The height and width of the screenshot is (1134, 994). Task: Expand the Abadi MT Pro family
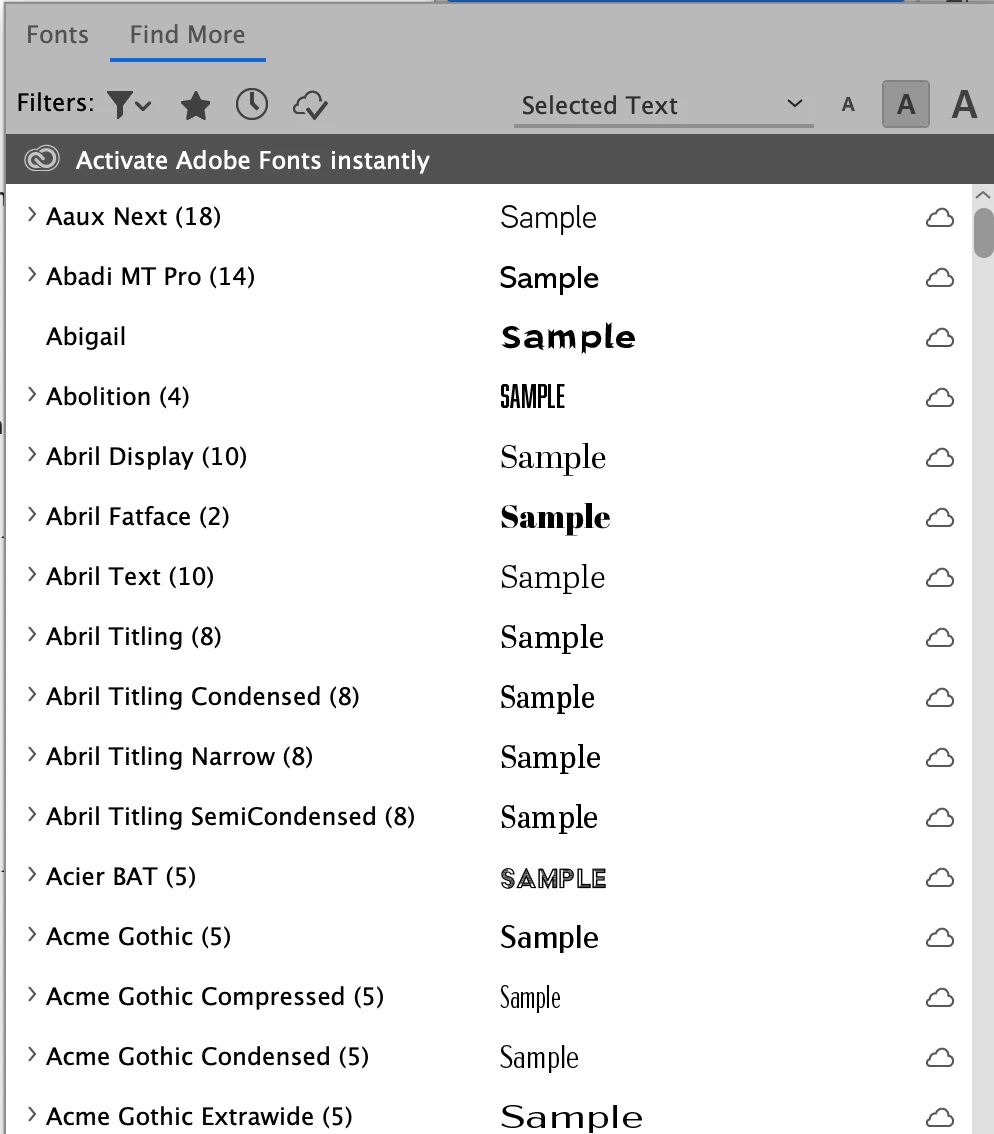[31, 275]
